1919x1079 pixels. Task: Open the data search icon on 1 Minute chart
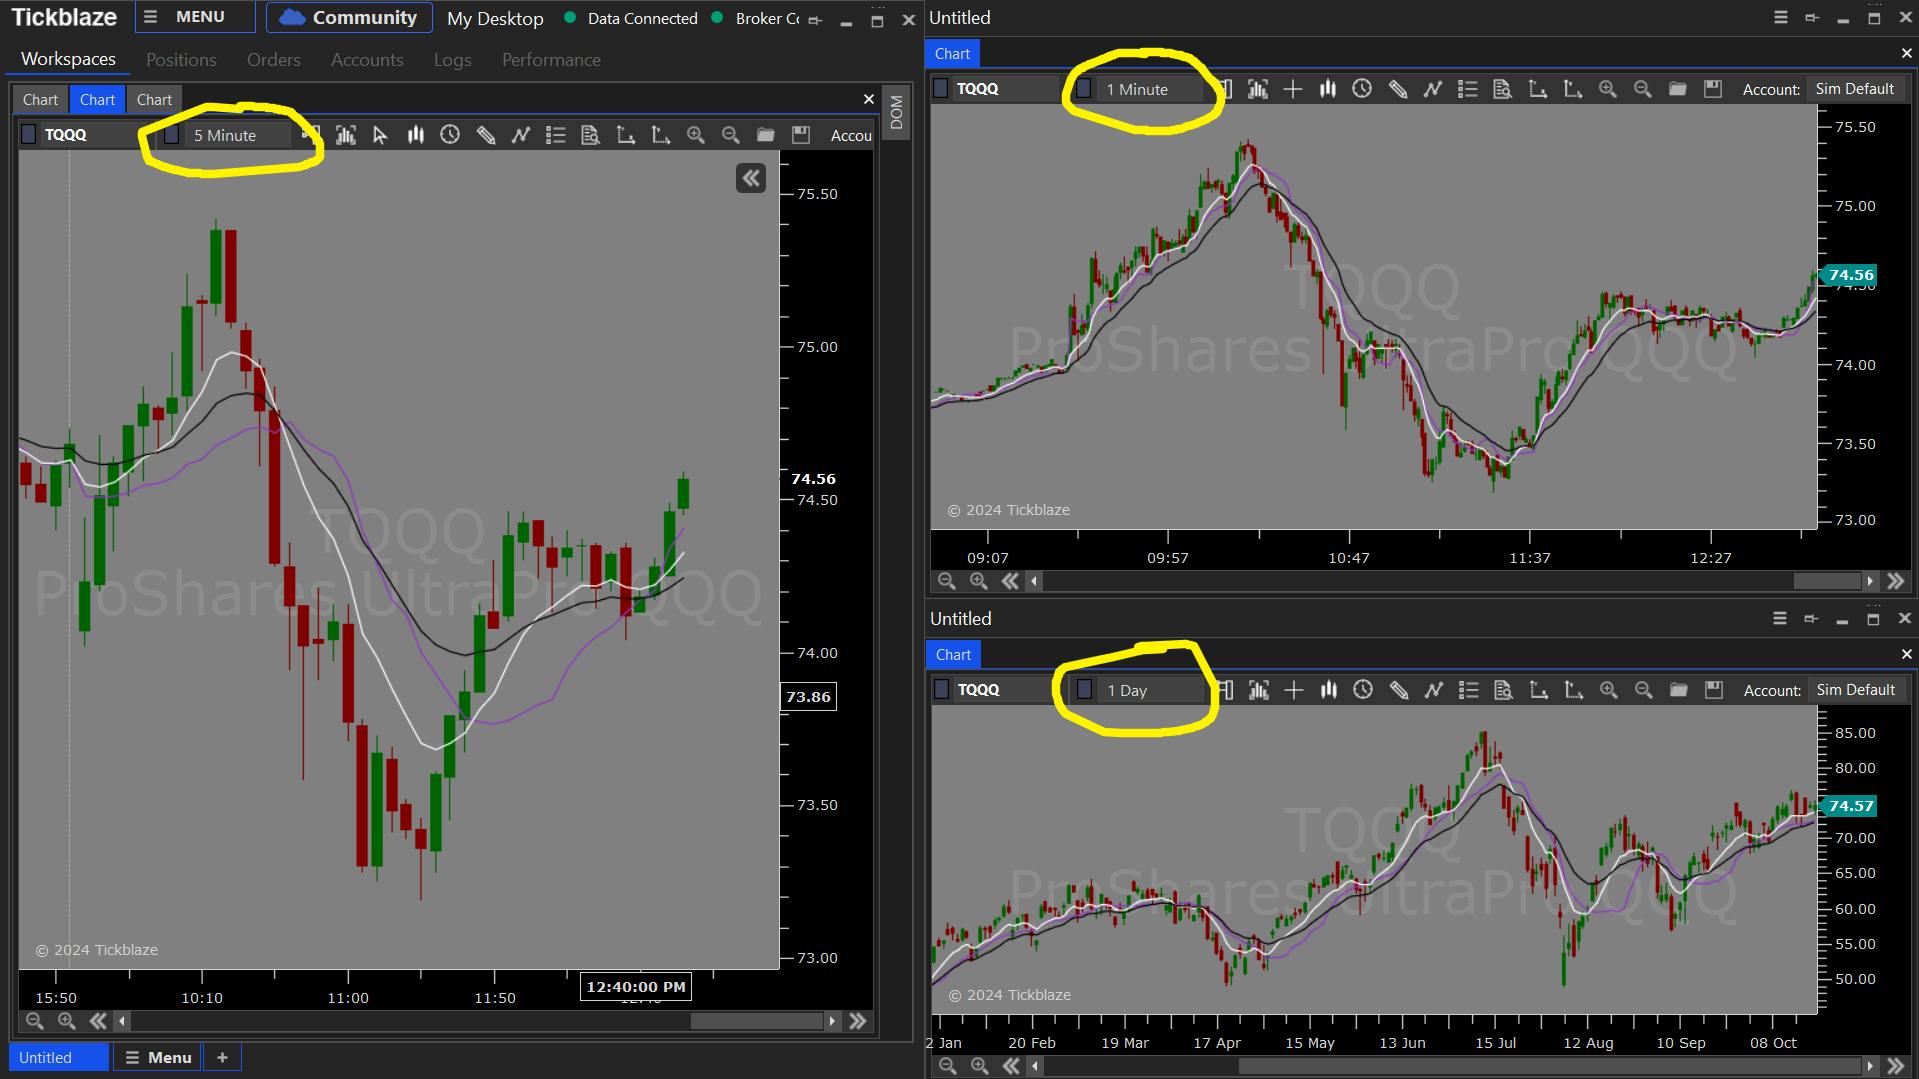point(1502,89)
